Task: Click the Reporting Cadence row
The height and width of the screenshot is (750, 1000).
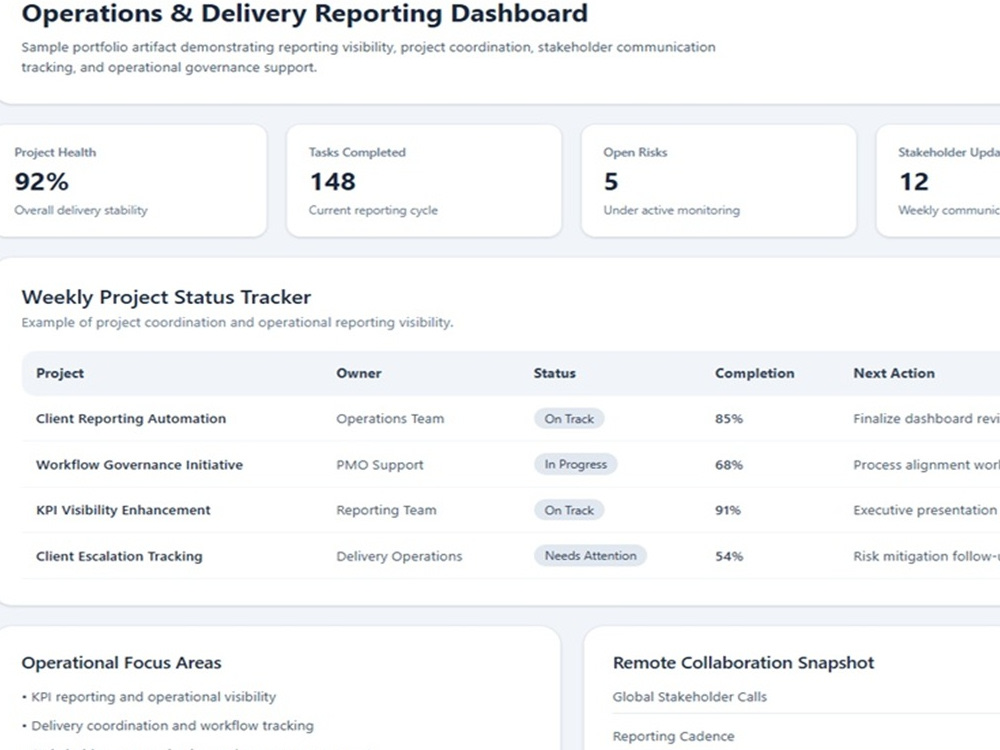Action: click(806, 737)
